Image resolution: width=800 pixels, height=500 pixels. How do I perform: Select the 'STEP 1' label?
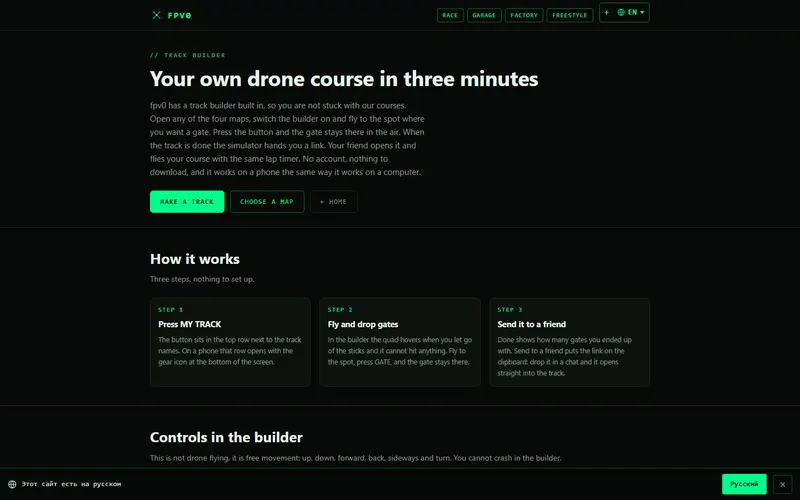(170, 310)
